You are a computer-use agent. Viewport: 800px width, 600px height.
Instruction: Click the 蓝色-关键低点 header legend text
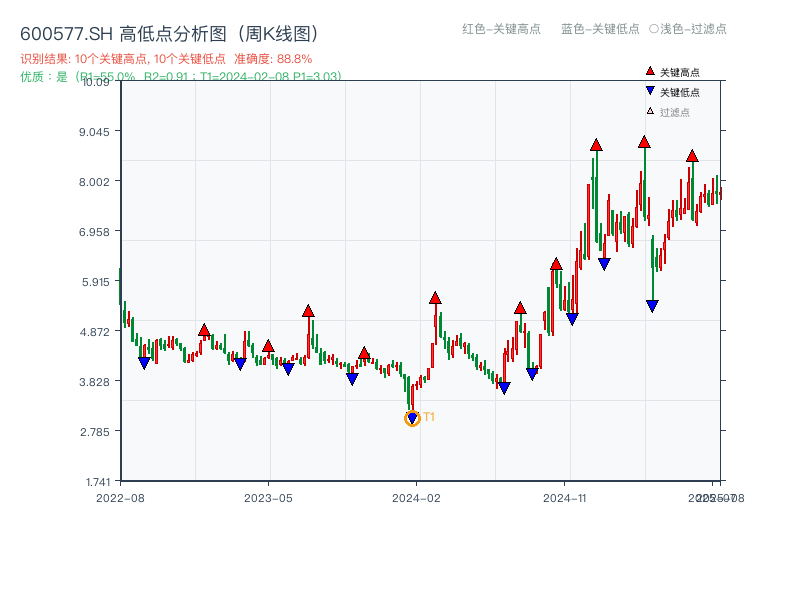coord(600,29)
